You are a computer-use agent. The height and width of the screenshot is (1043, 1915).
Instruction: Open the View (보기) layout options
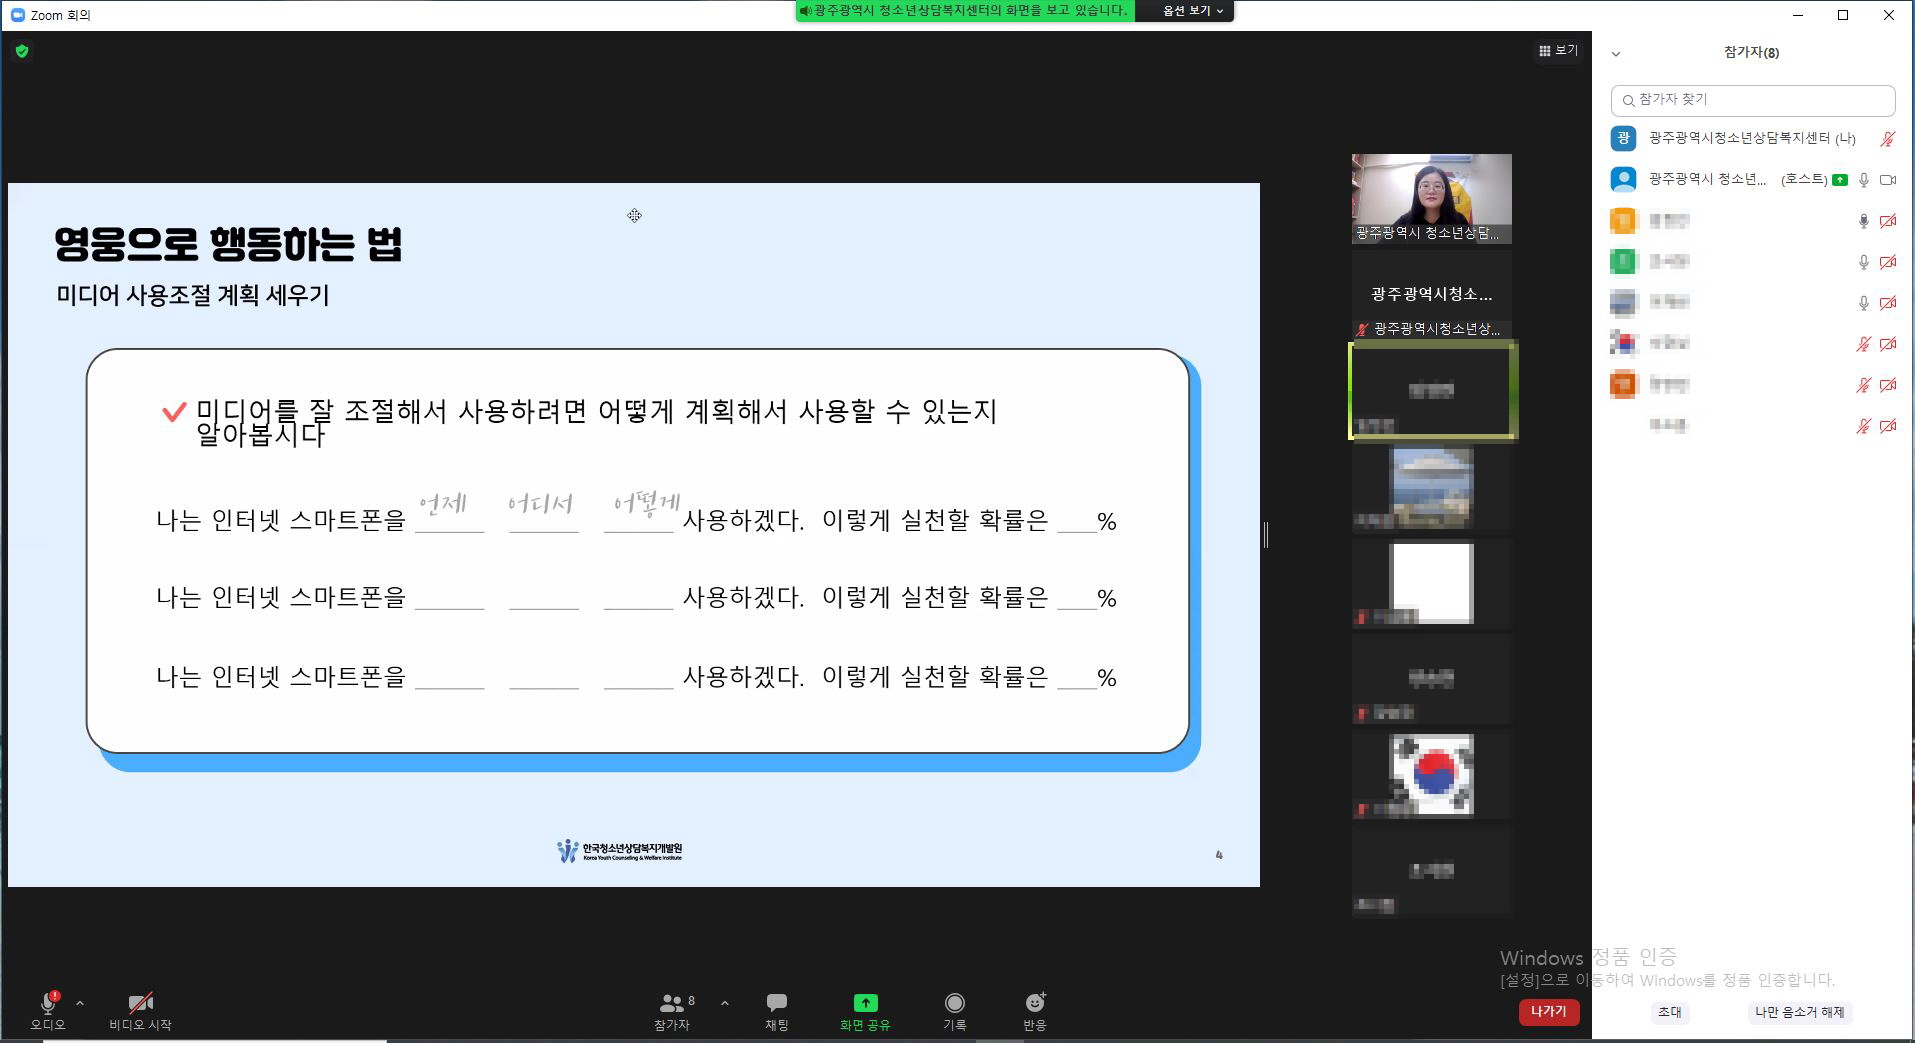[1557, 51]
